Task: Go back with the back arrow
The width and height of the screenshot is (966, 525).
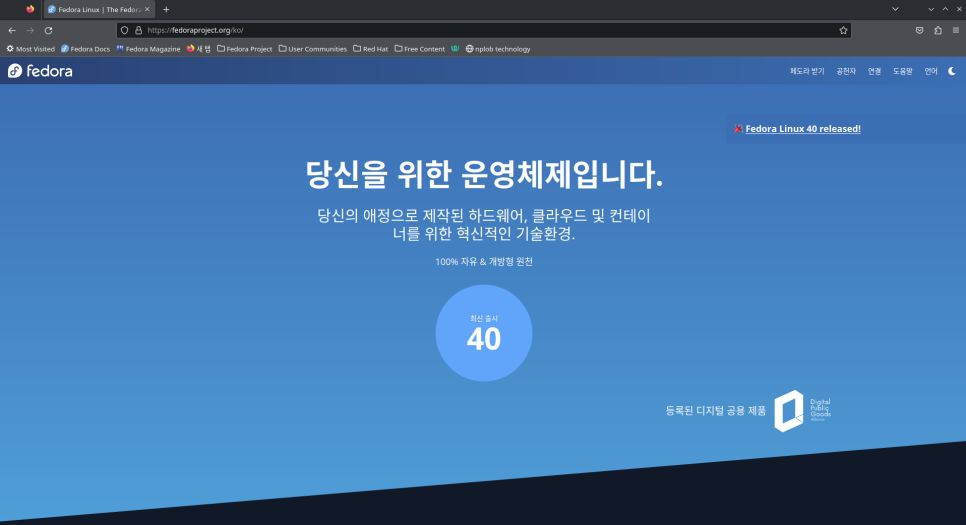Action: [x=12, y=30]
